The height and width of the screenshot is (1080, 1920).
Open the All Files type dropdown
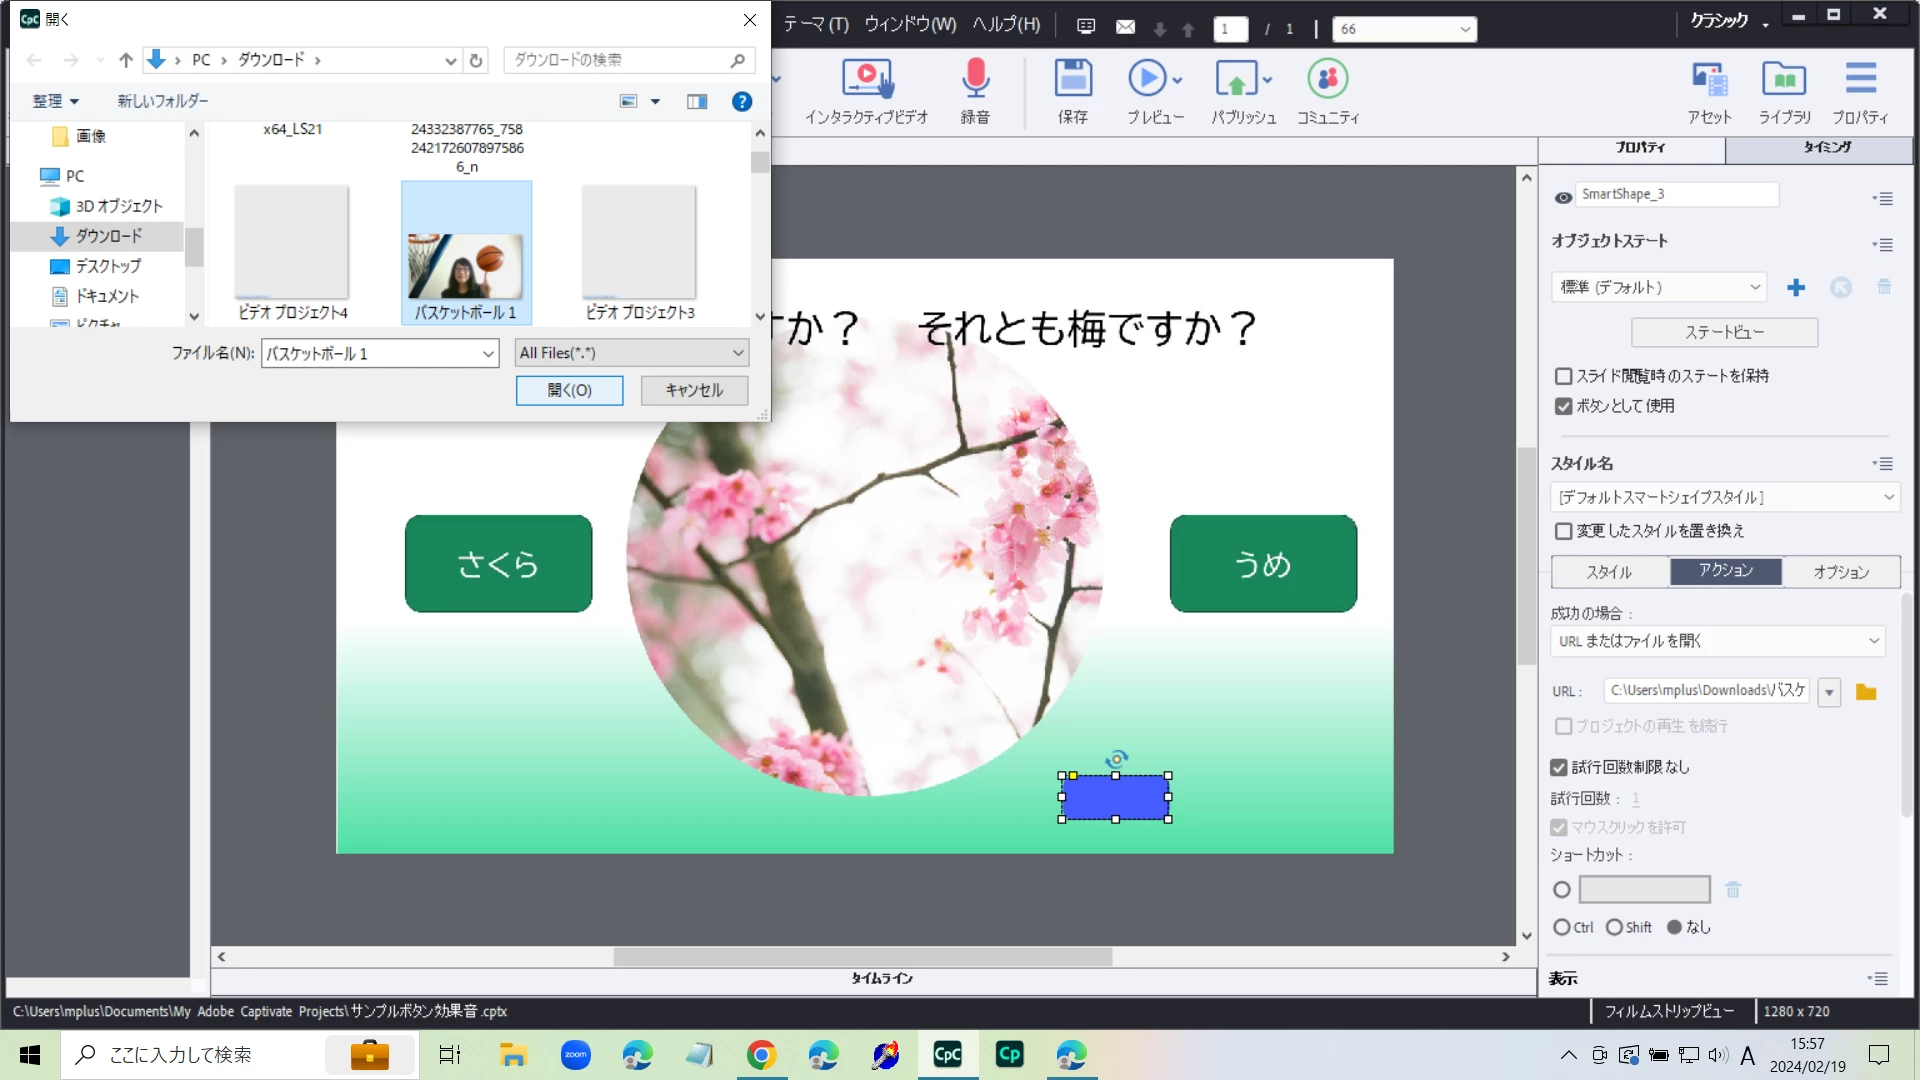click(632, 353)
